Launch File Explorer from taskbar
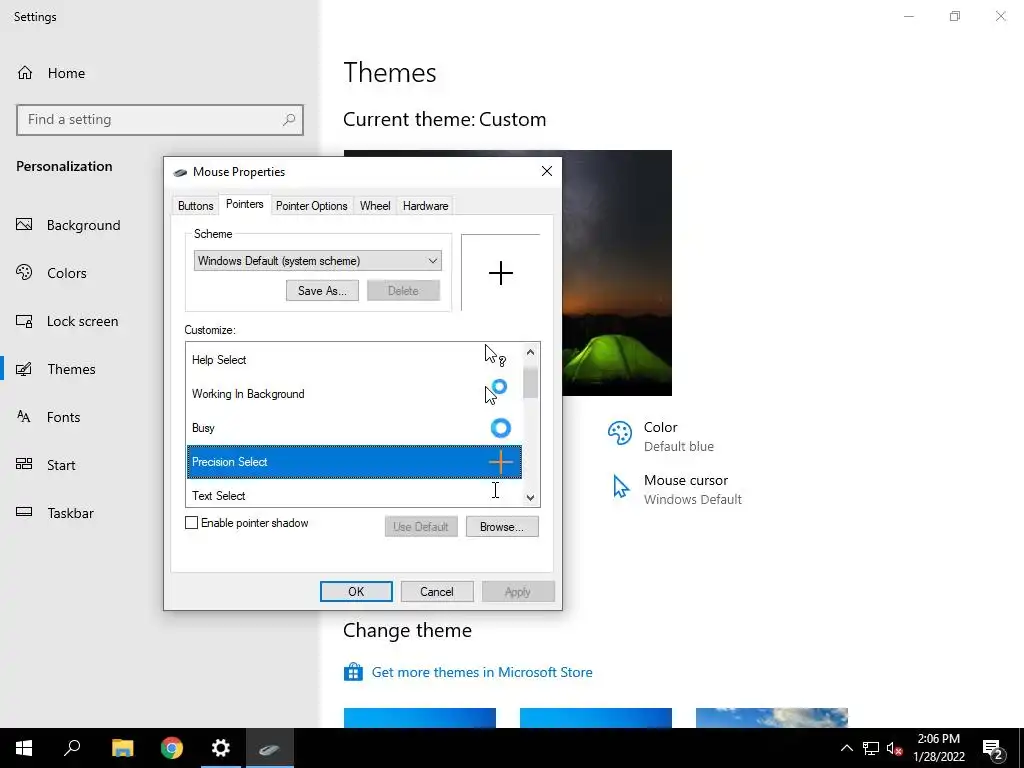Image resolution: width=1024 pixels, height=768 pixels. pos(122,748)
